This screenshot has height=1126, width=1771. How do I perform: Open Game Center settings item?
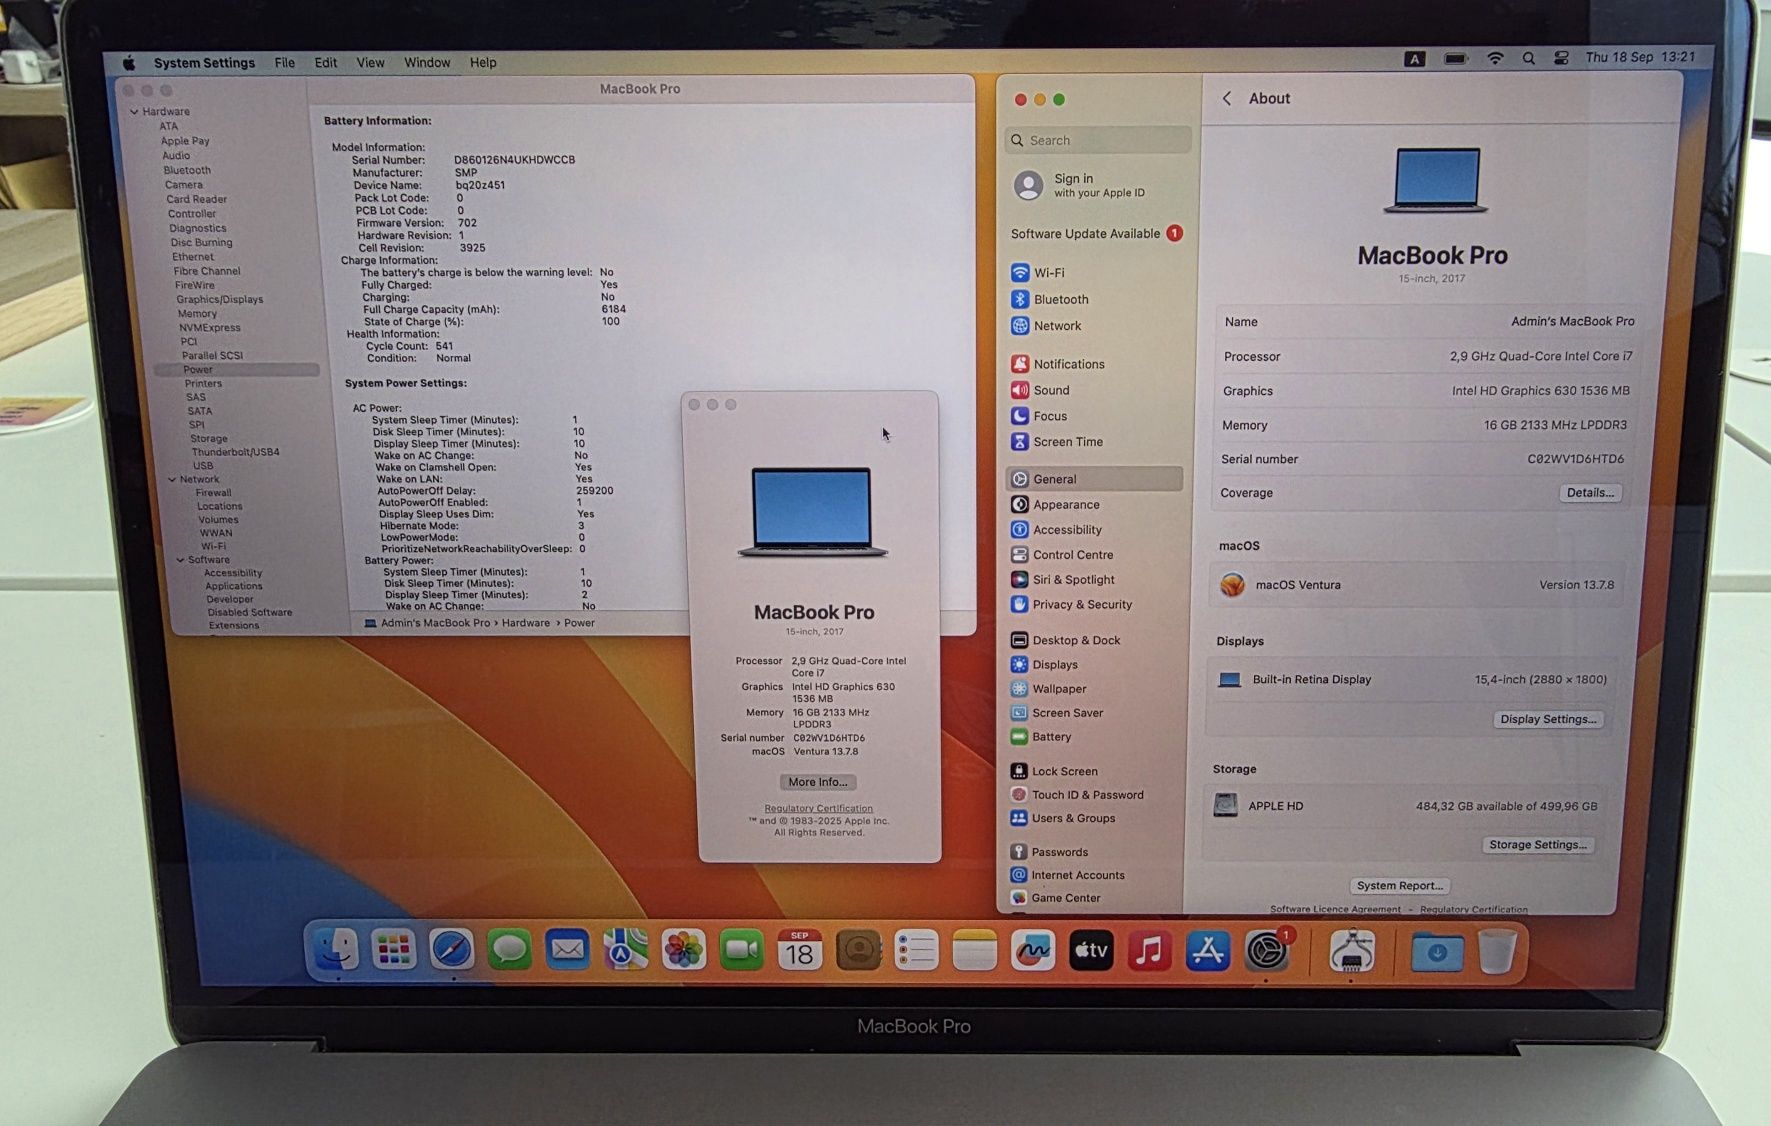coord(1055,898)
